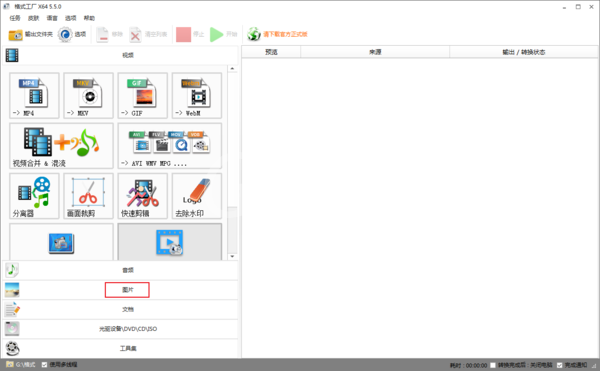This screenshot has height=371, width=600.
Task: Click the G:\ output path text in the status bar
Action: [x=25, y=365]
